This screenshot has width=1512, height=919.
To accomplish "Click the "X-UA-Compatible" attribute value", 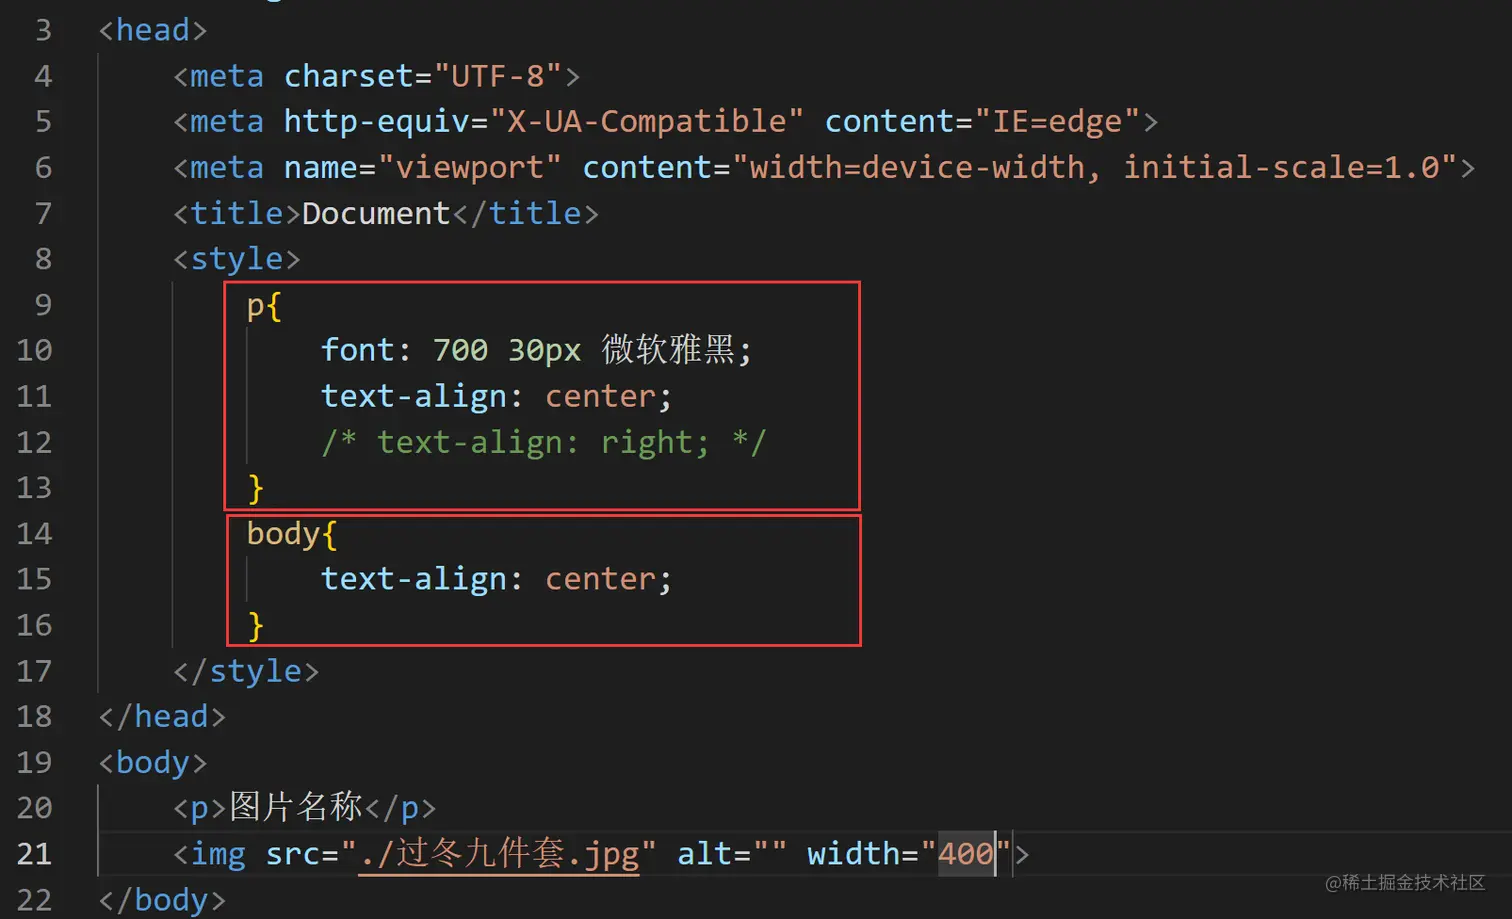I will [x=646, y=121].
